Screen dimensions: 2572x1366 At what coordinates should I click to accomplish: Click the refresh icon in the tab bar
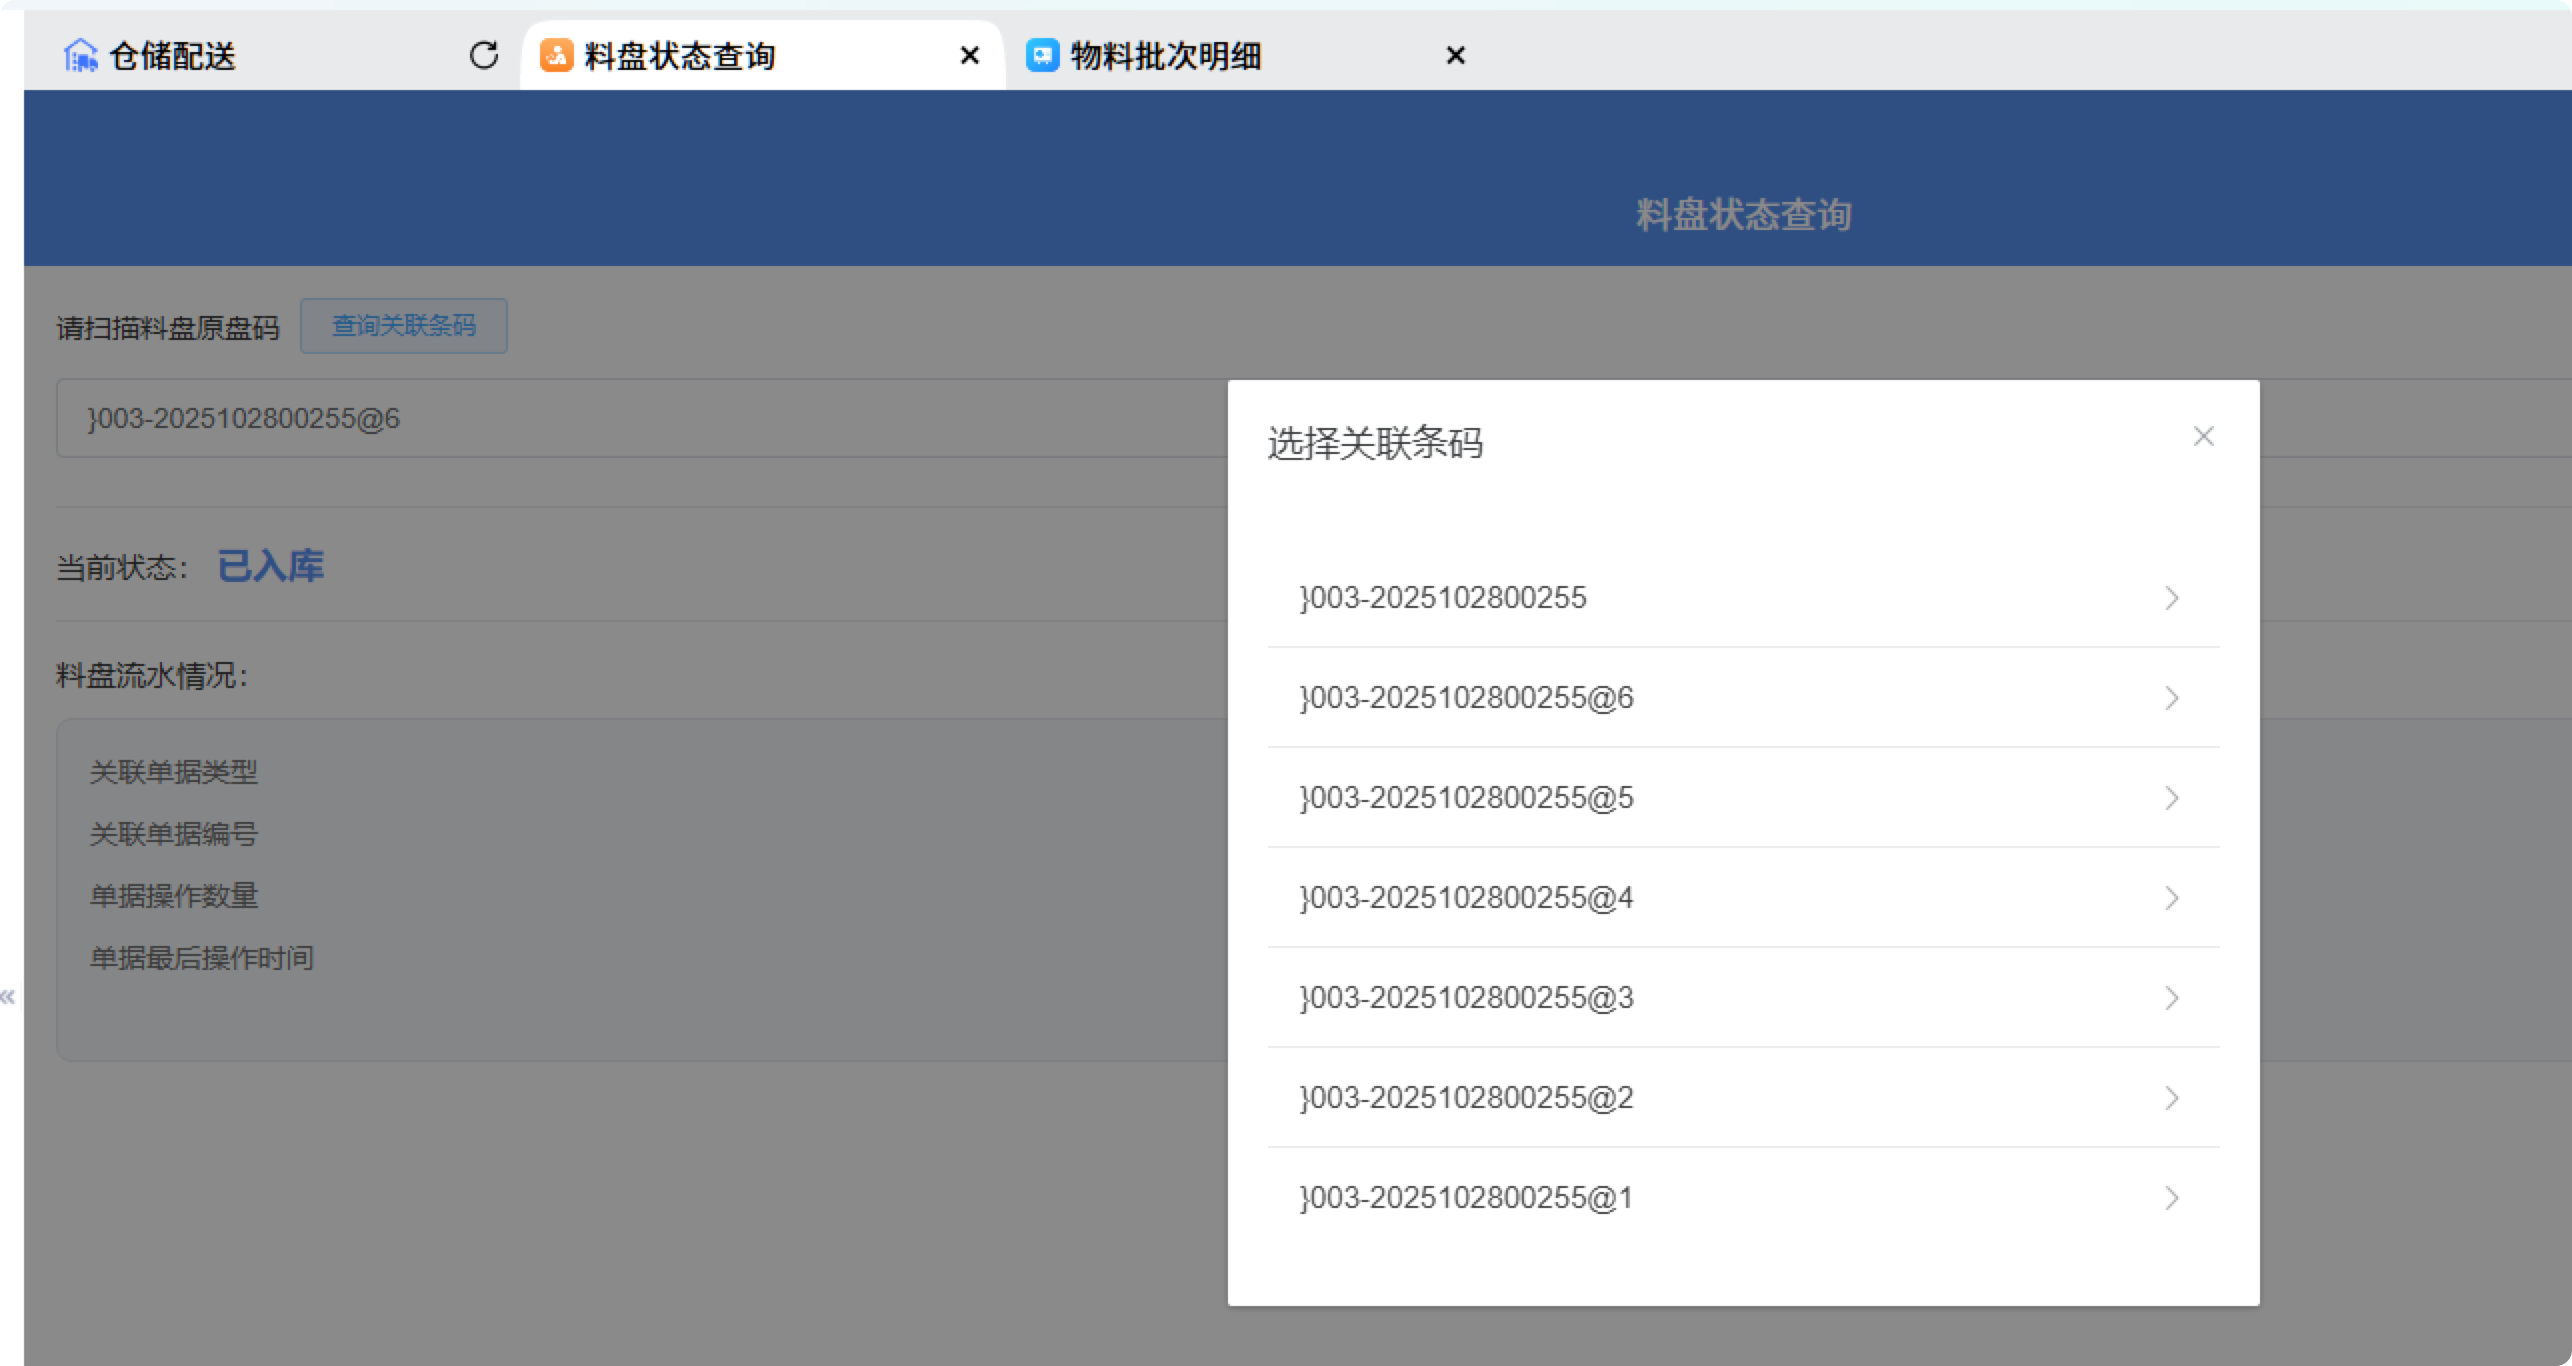pos(484,55)
